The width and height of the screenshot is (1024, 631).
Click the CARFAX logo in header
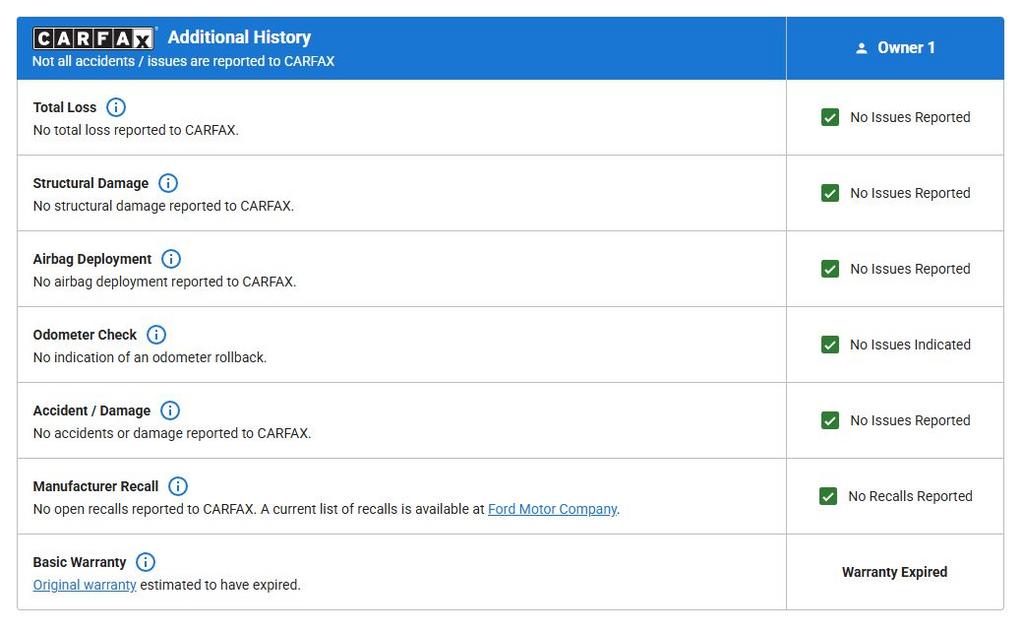click(93, 38)
